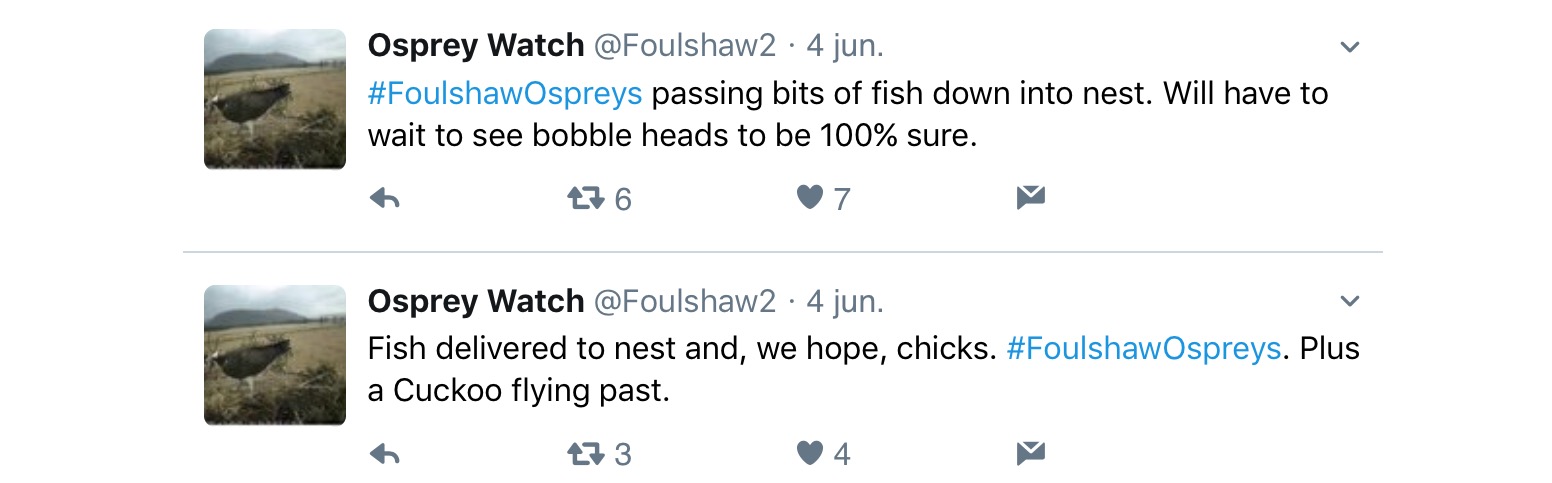The image size is (1552, 483).
Task: Open #FoulshawOspreys hashtag in first tweet
Action: (505, 94)
